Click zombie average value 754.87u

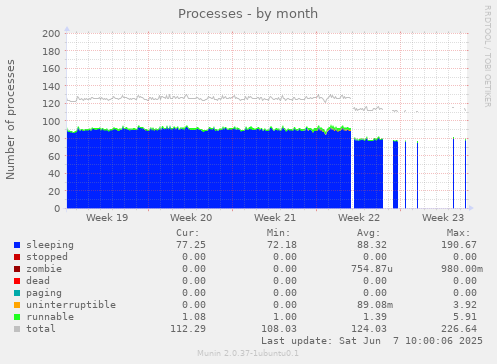372,269
